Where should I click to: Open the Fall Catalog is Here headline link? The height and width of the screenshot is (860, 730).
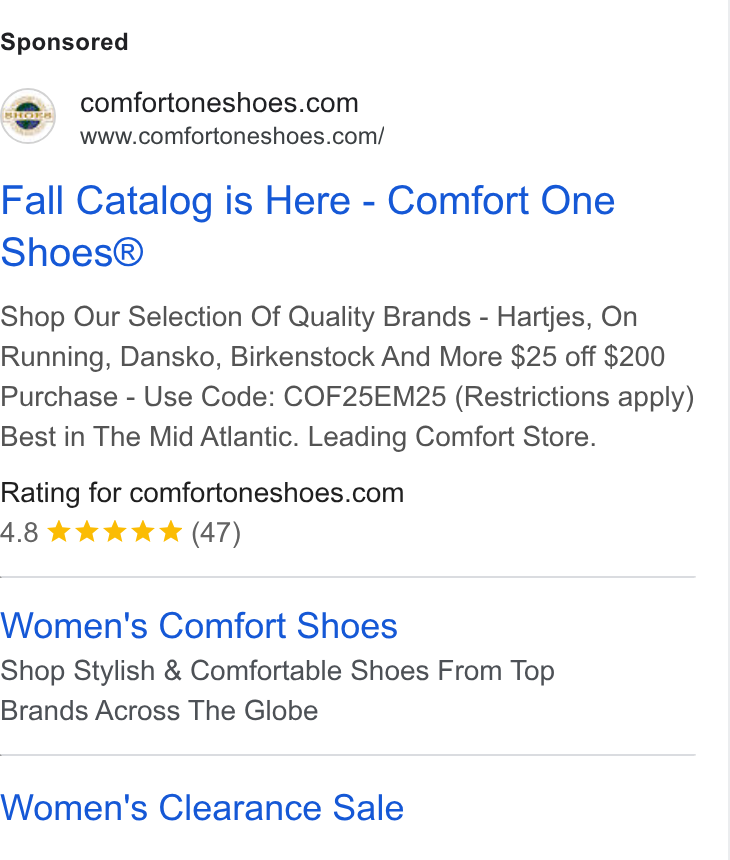308,226
